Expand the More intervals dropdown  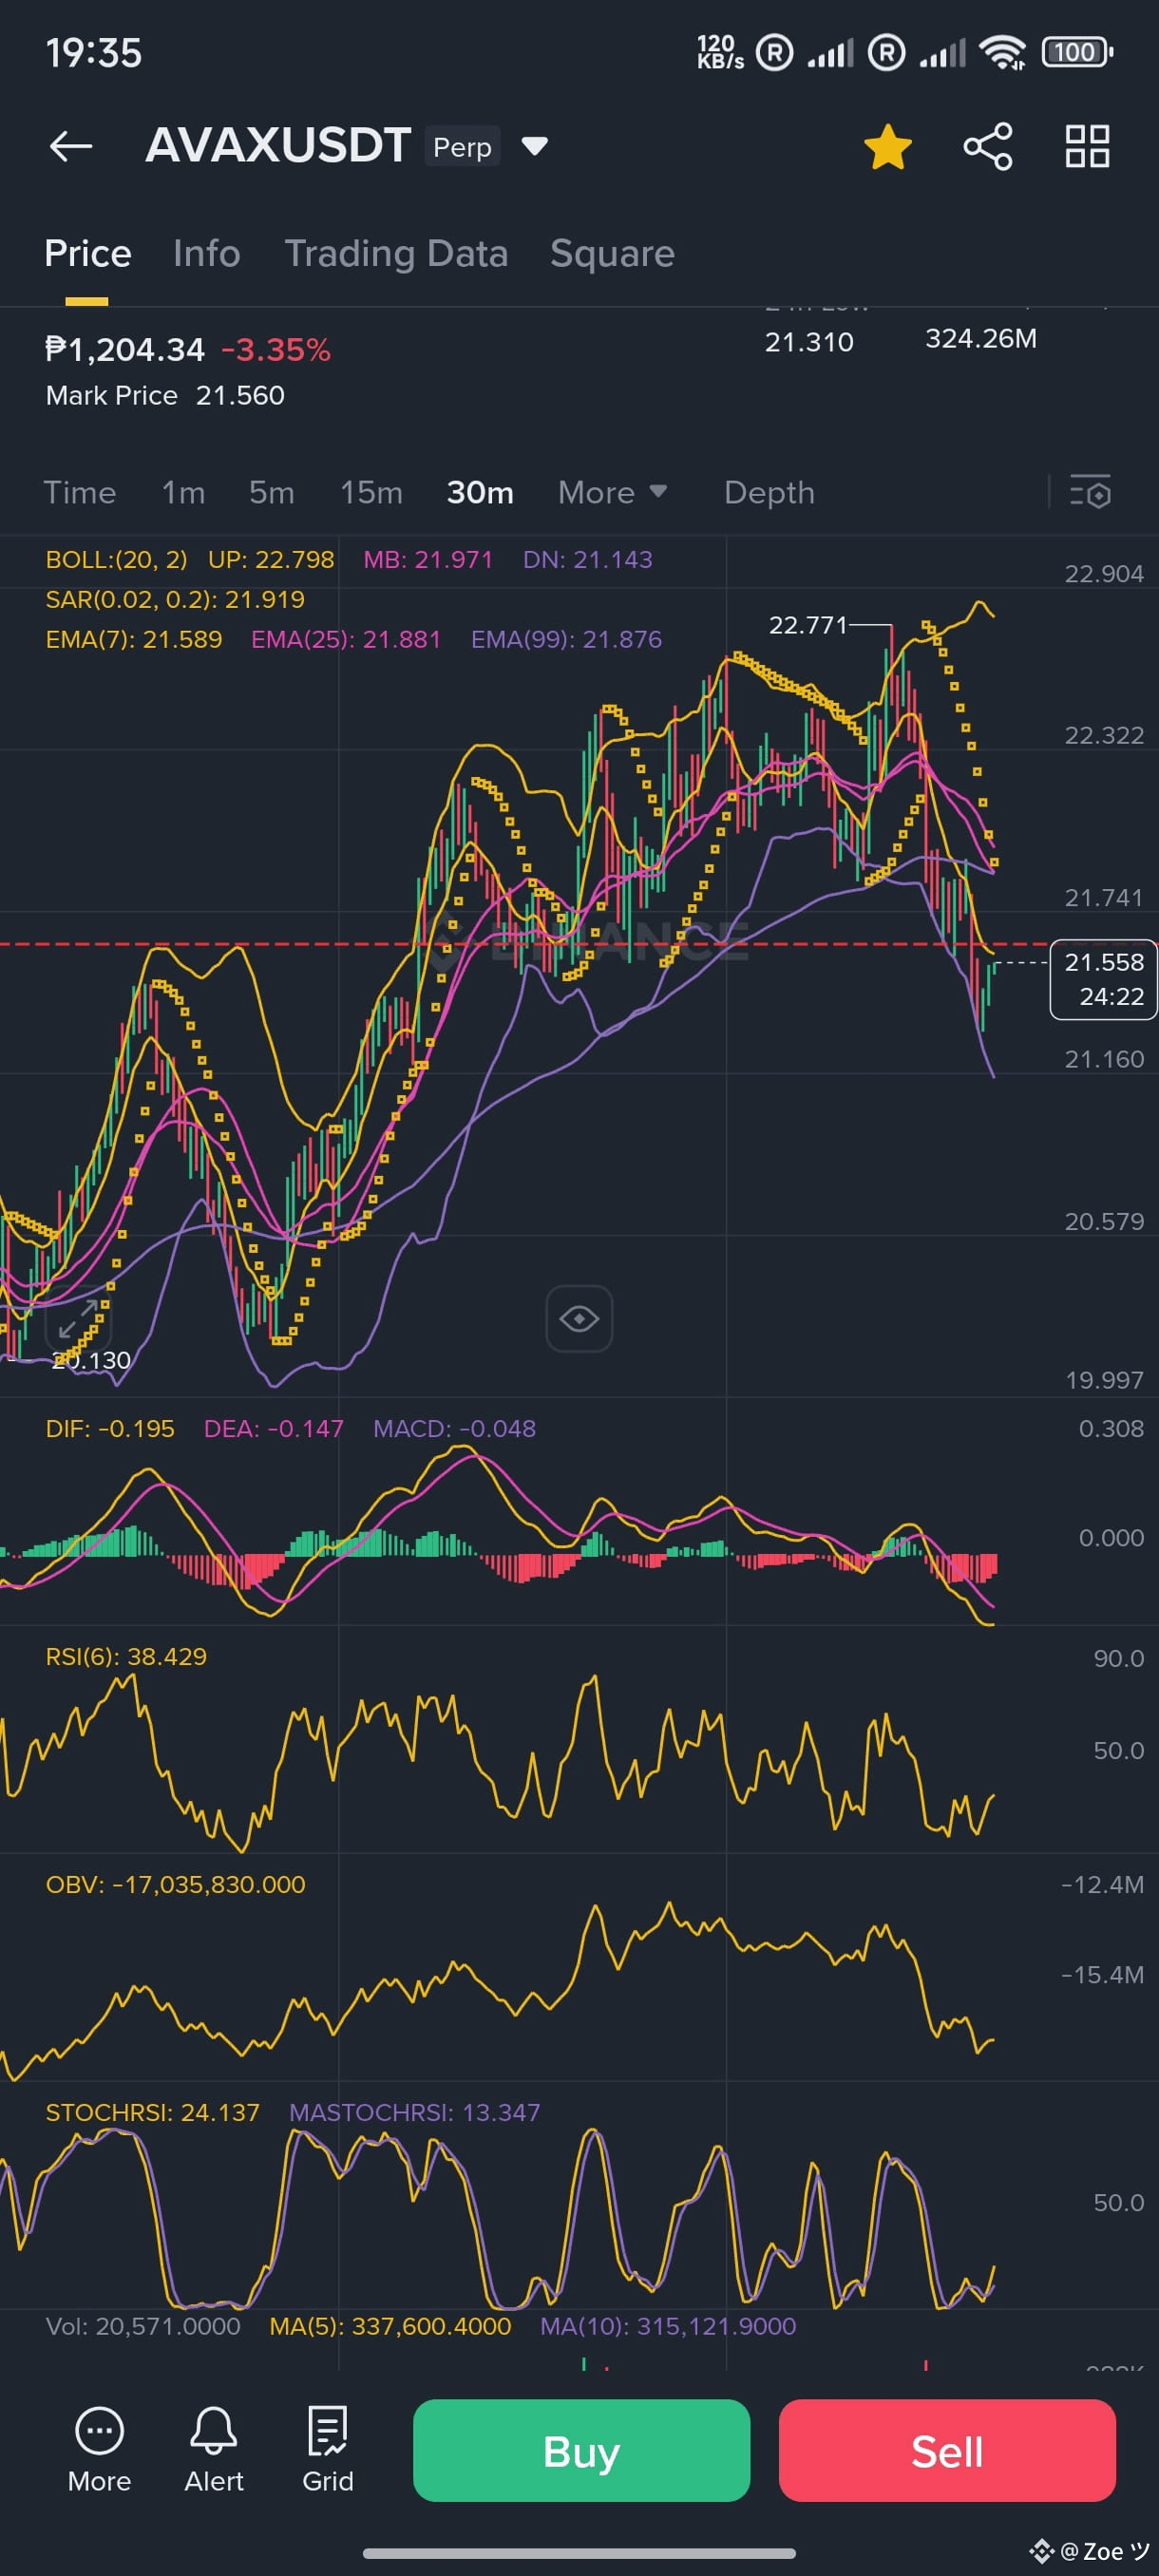[612, 493]
